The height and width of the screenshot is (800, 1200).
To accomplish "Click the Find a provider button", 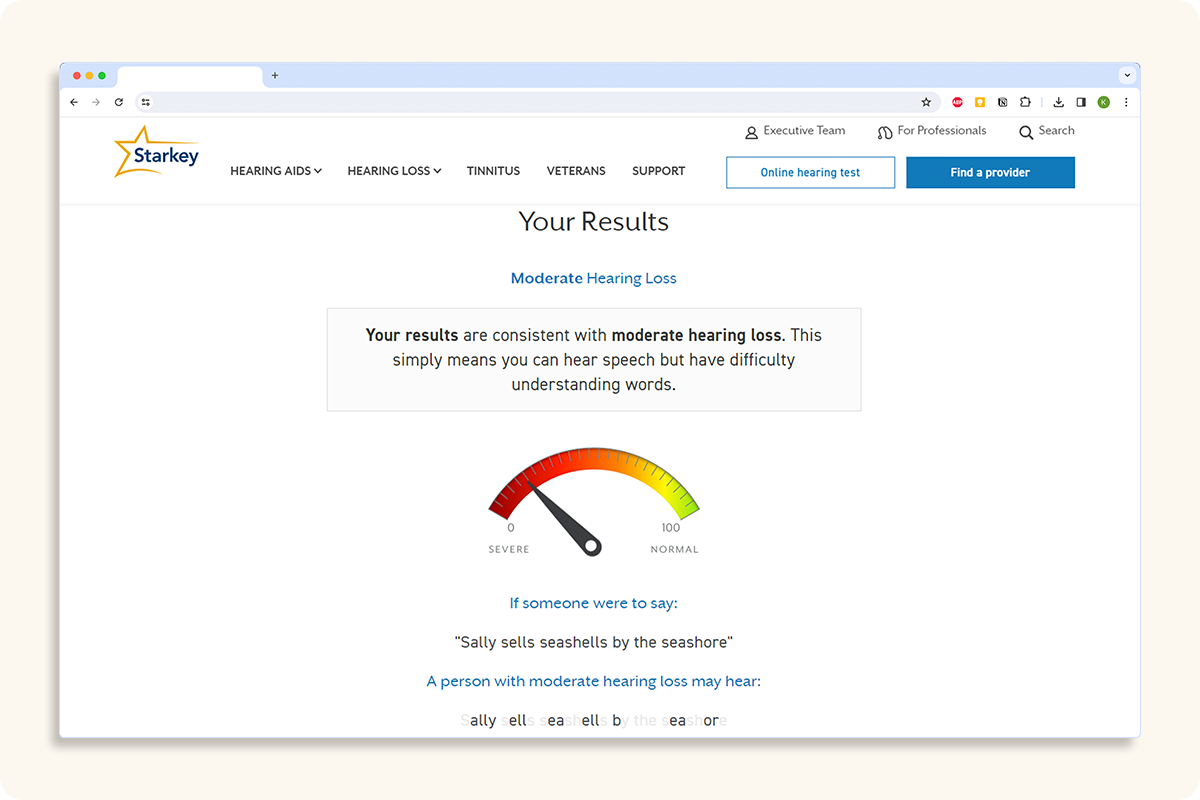I will tap(990, 172).
